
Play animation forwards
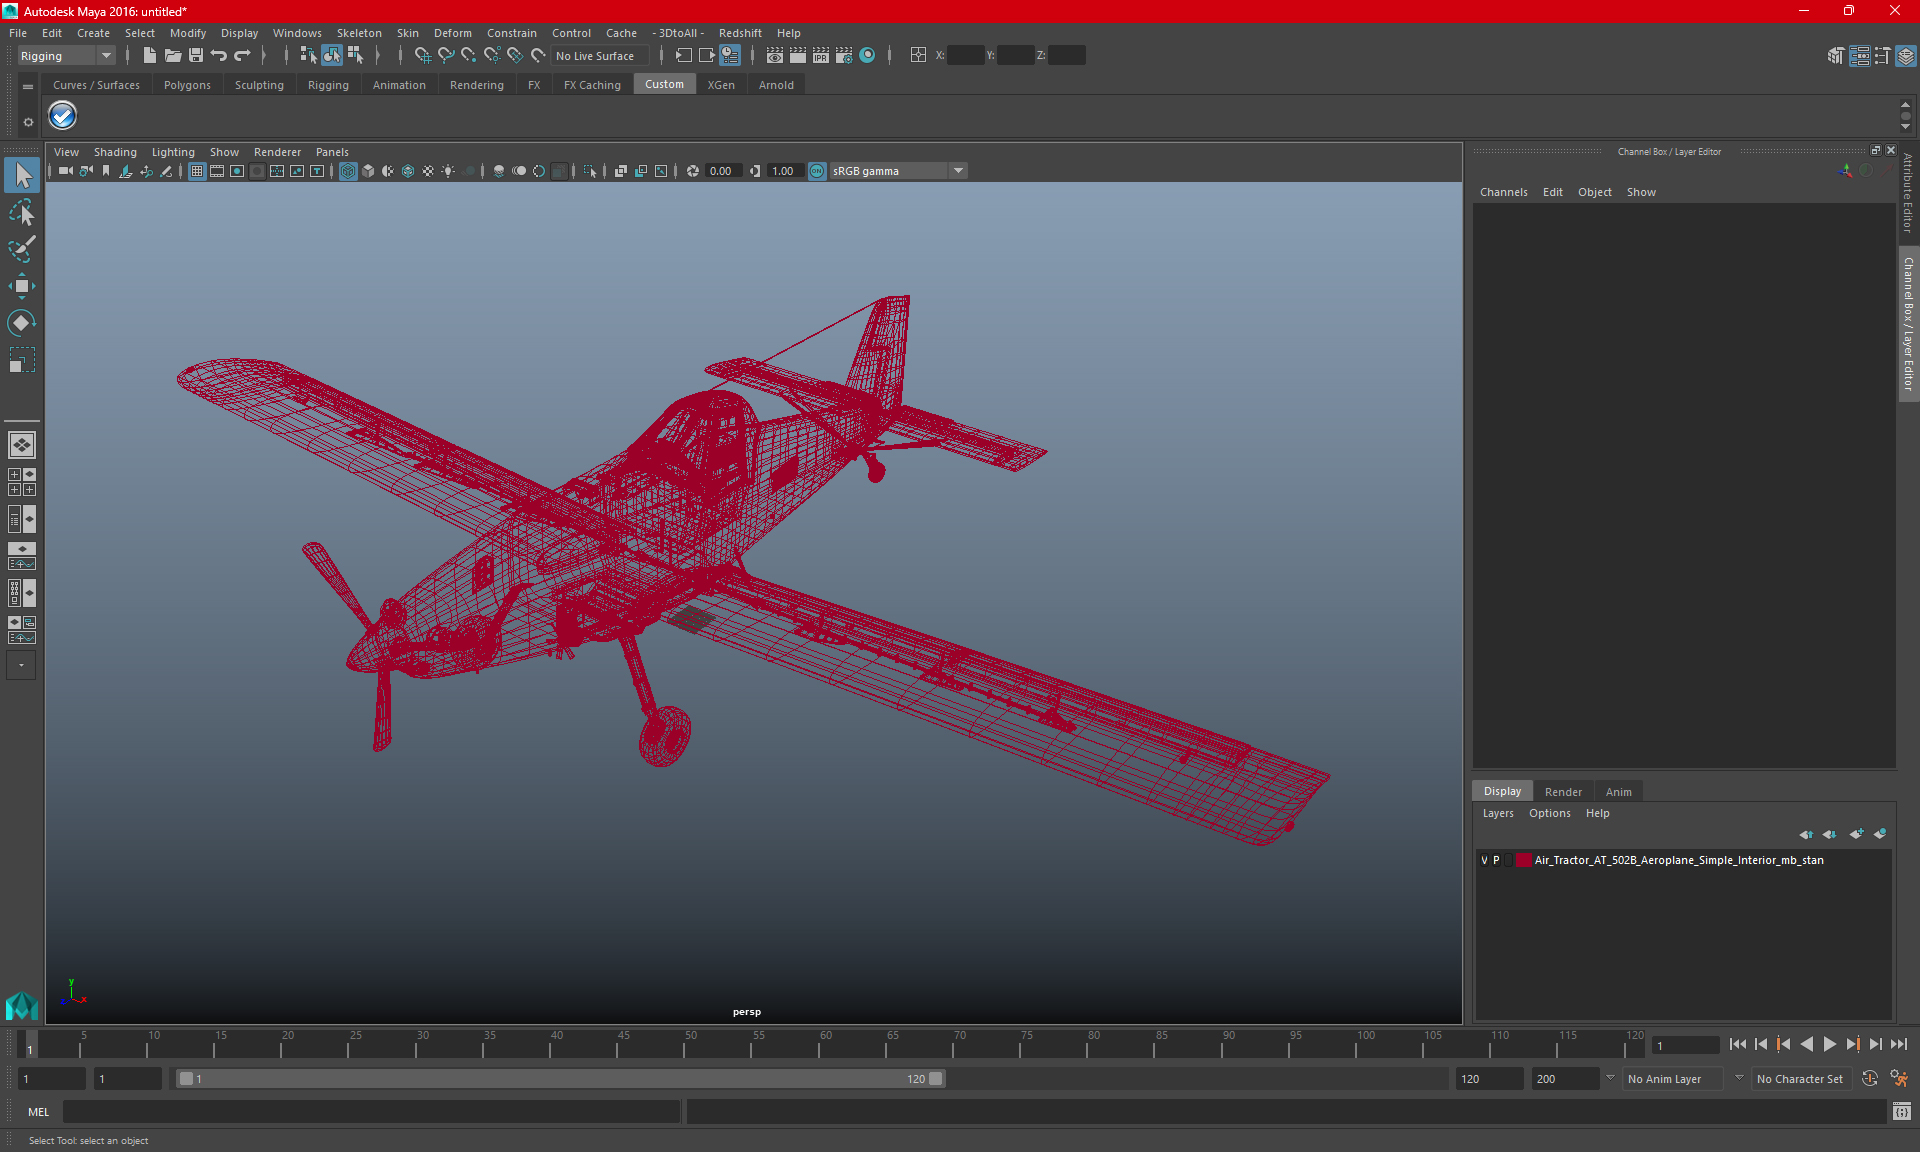tap(1830, 1044)
